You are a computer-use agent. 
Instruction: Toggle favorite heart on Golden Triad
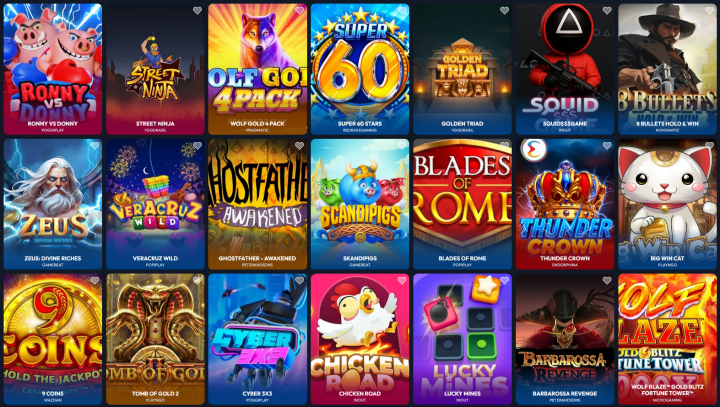pos(504,11)
